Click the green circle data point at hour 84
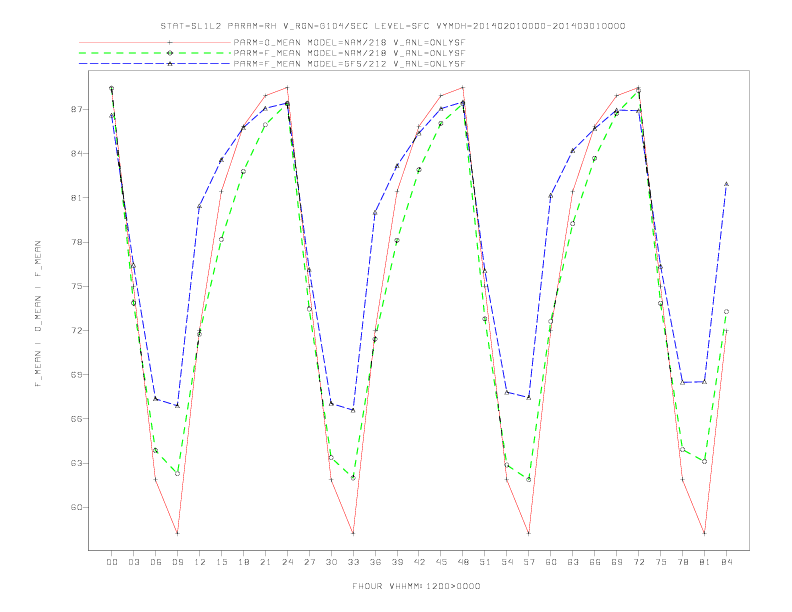Screen dimensions: 792x612 coord(726,312)
